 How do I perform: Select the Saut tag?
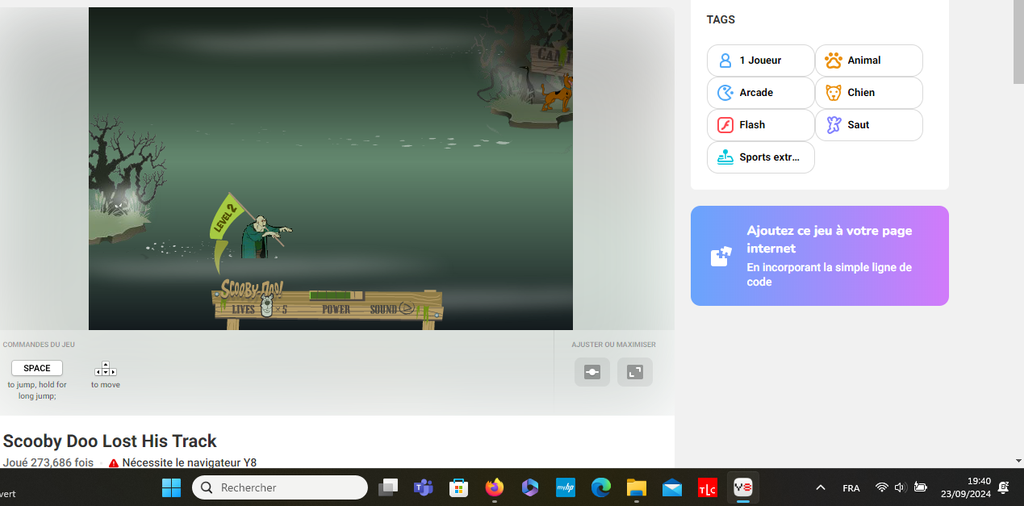(x=868, y=125)
